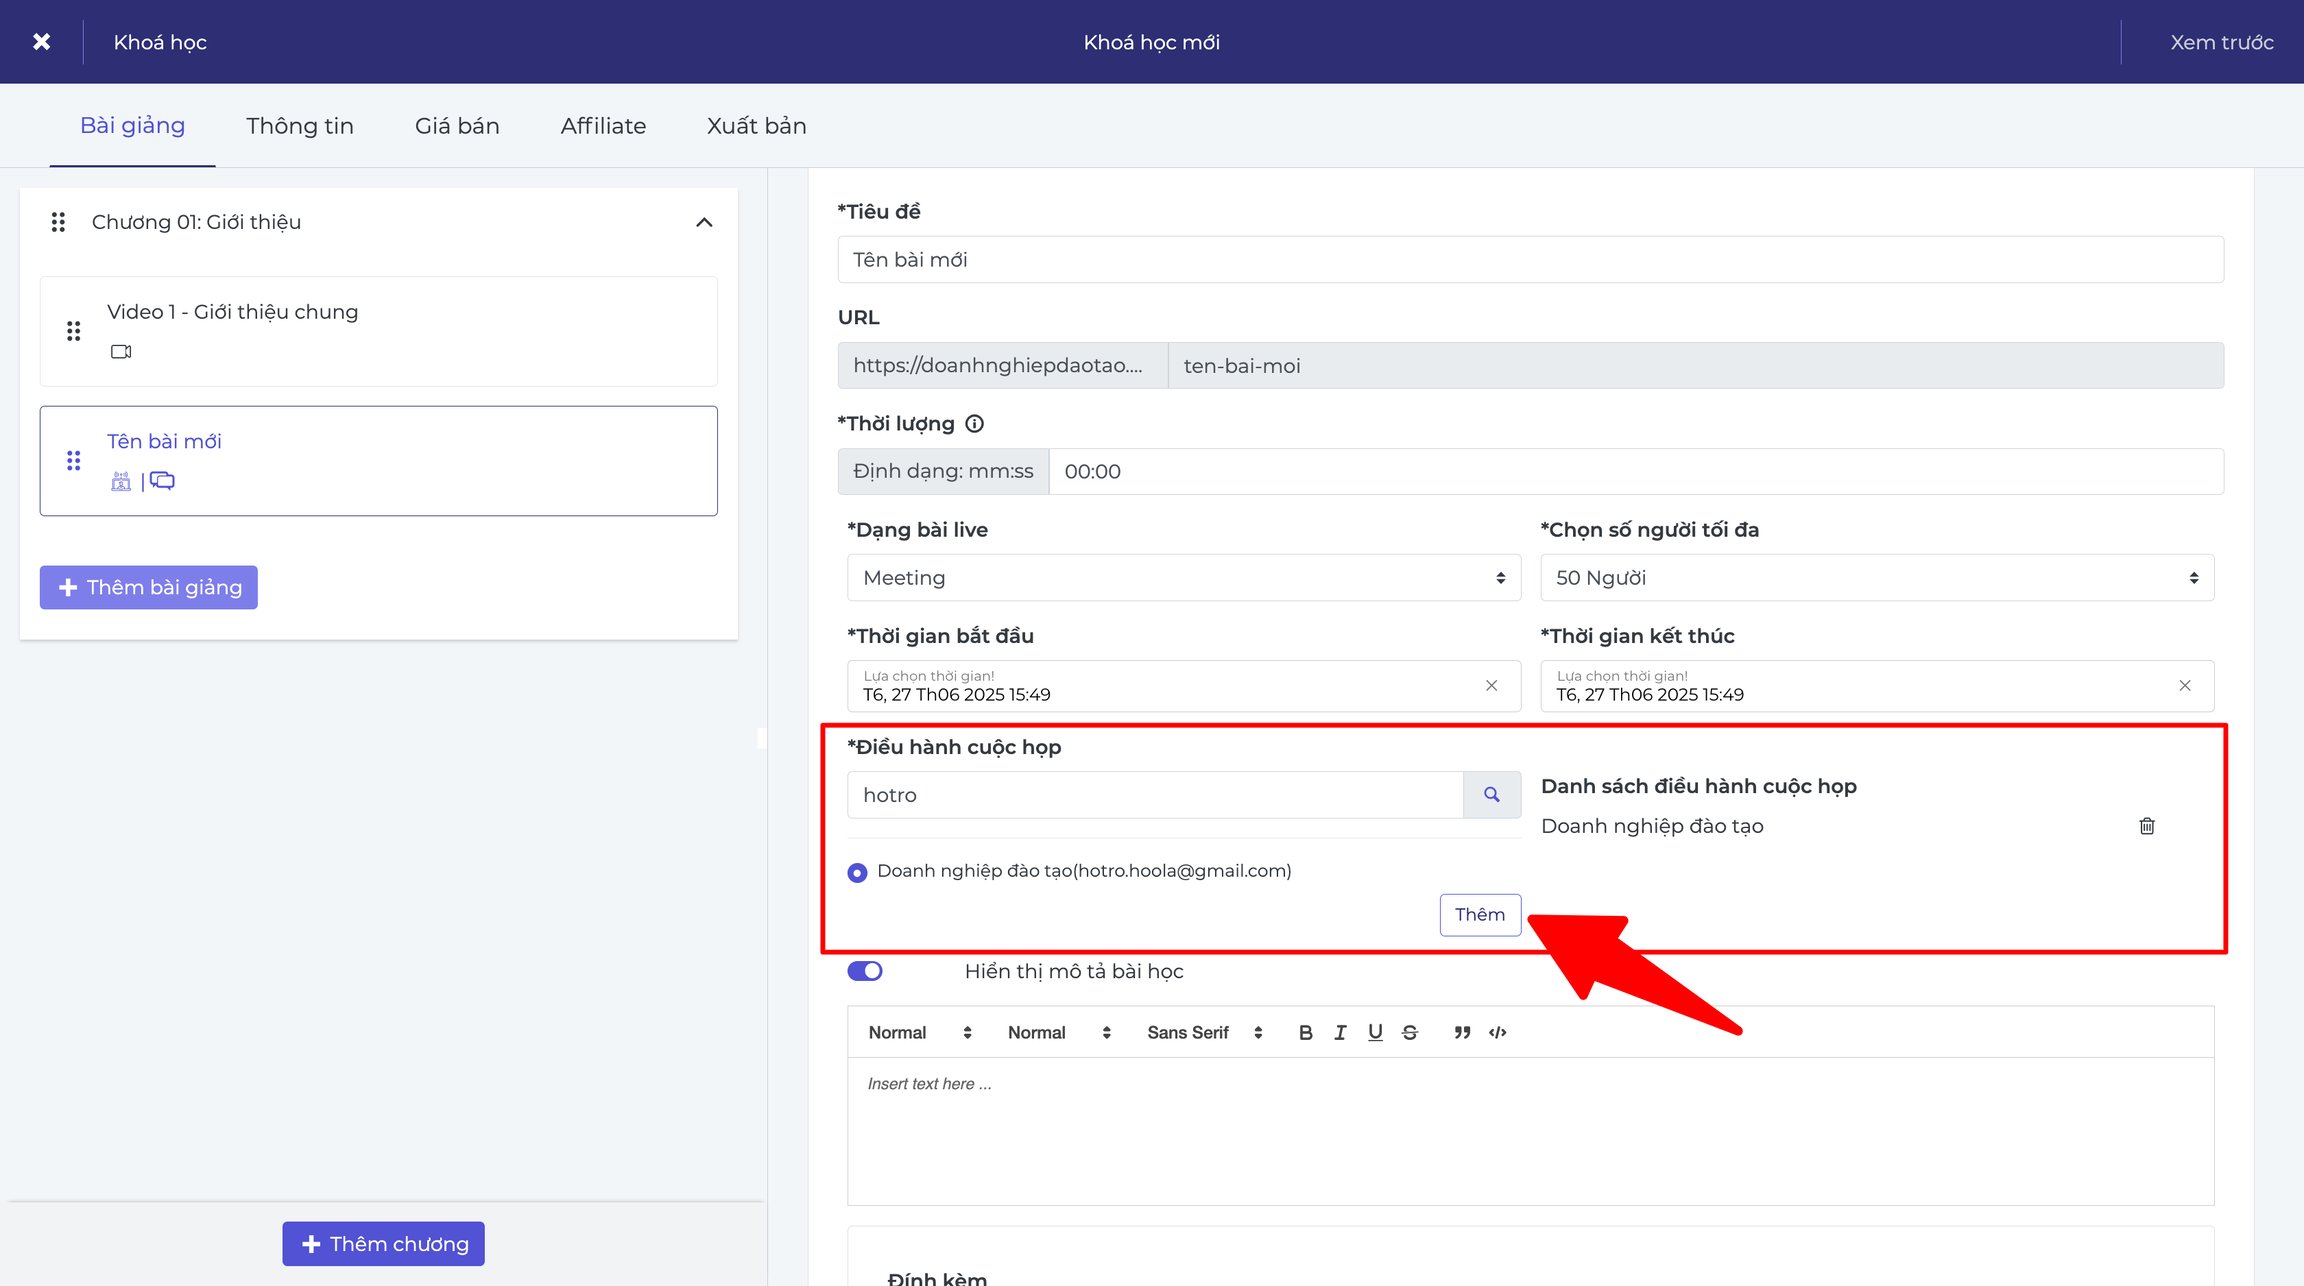Clear the Thời gian bắt đầu value
This screenshot has width=2304, height=1286.
(x=1491, y=686)
